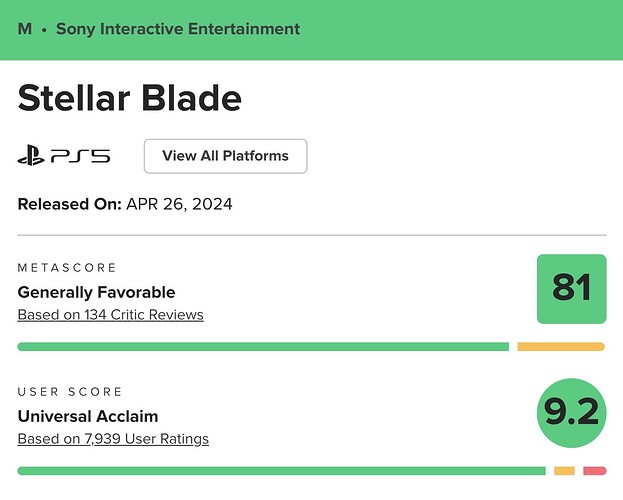Open Based on 7,939 User Ratings link
The image size is (623, 500).
pos(113,439)
